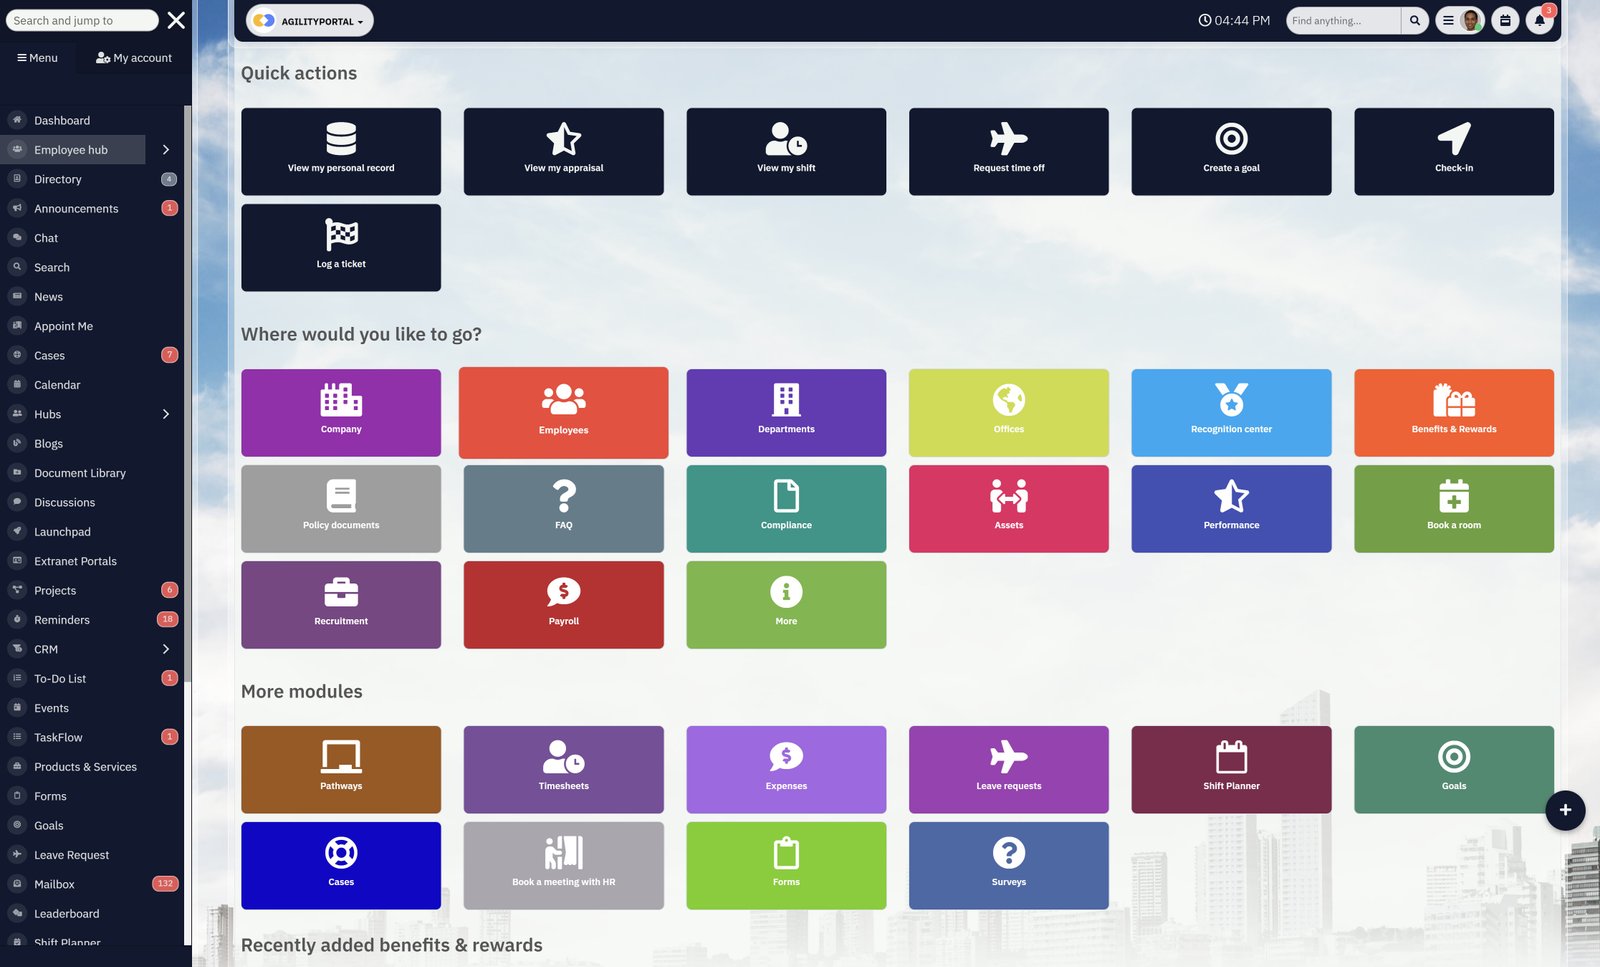Viewport: 1600px width, 967px height.
Task: Open the Book a room tile
Action: tap(1453, 508)
